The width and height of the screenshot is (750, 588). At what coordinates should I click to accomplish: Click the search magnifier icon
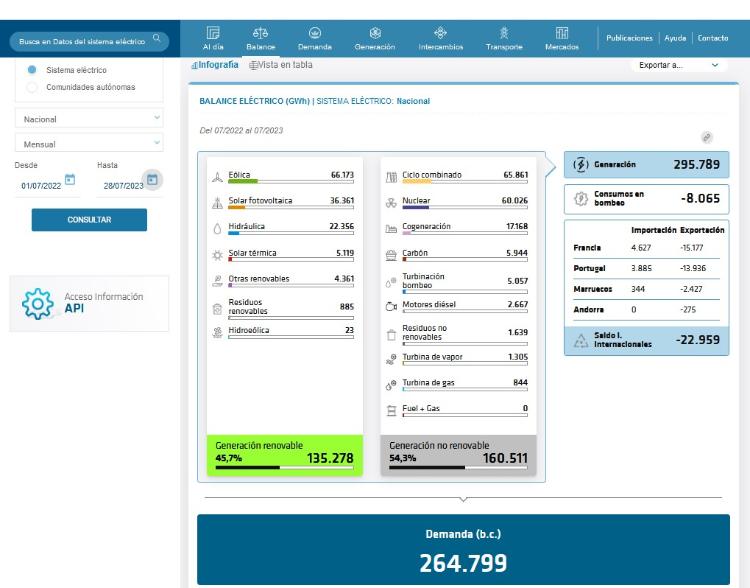coord(156,40)
